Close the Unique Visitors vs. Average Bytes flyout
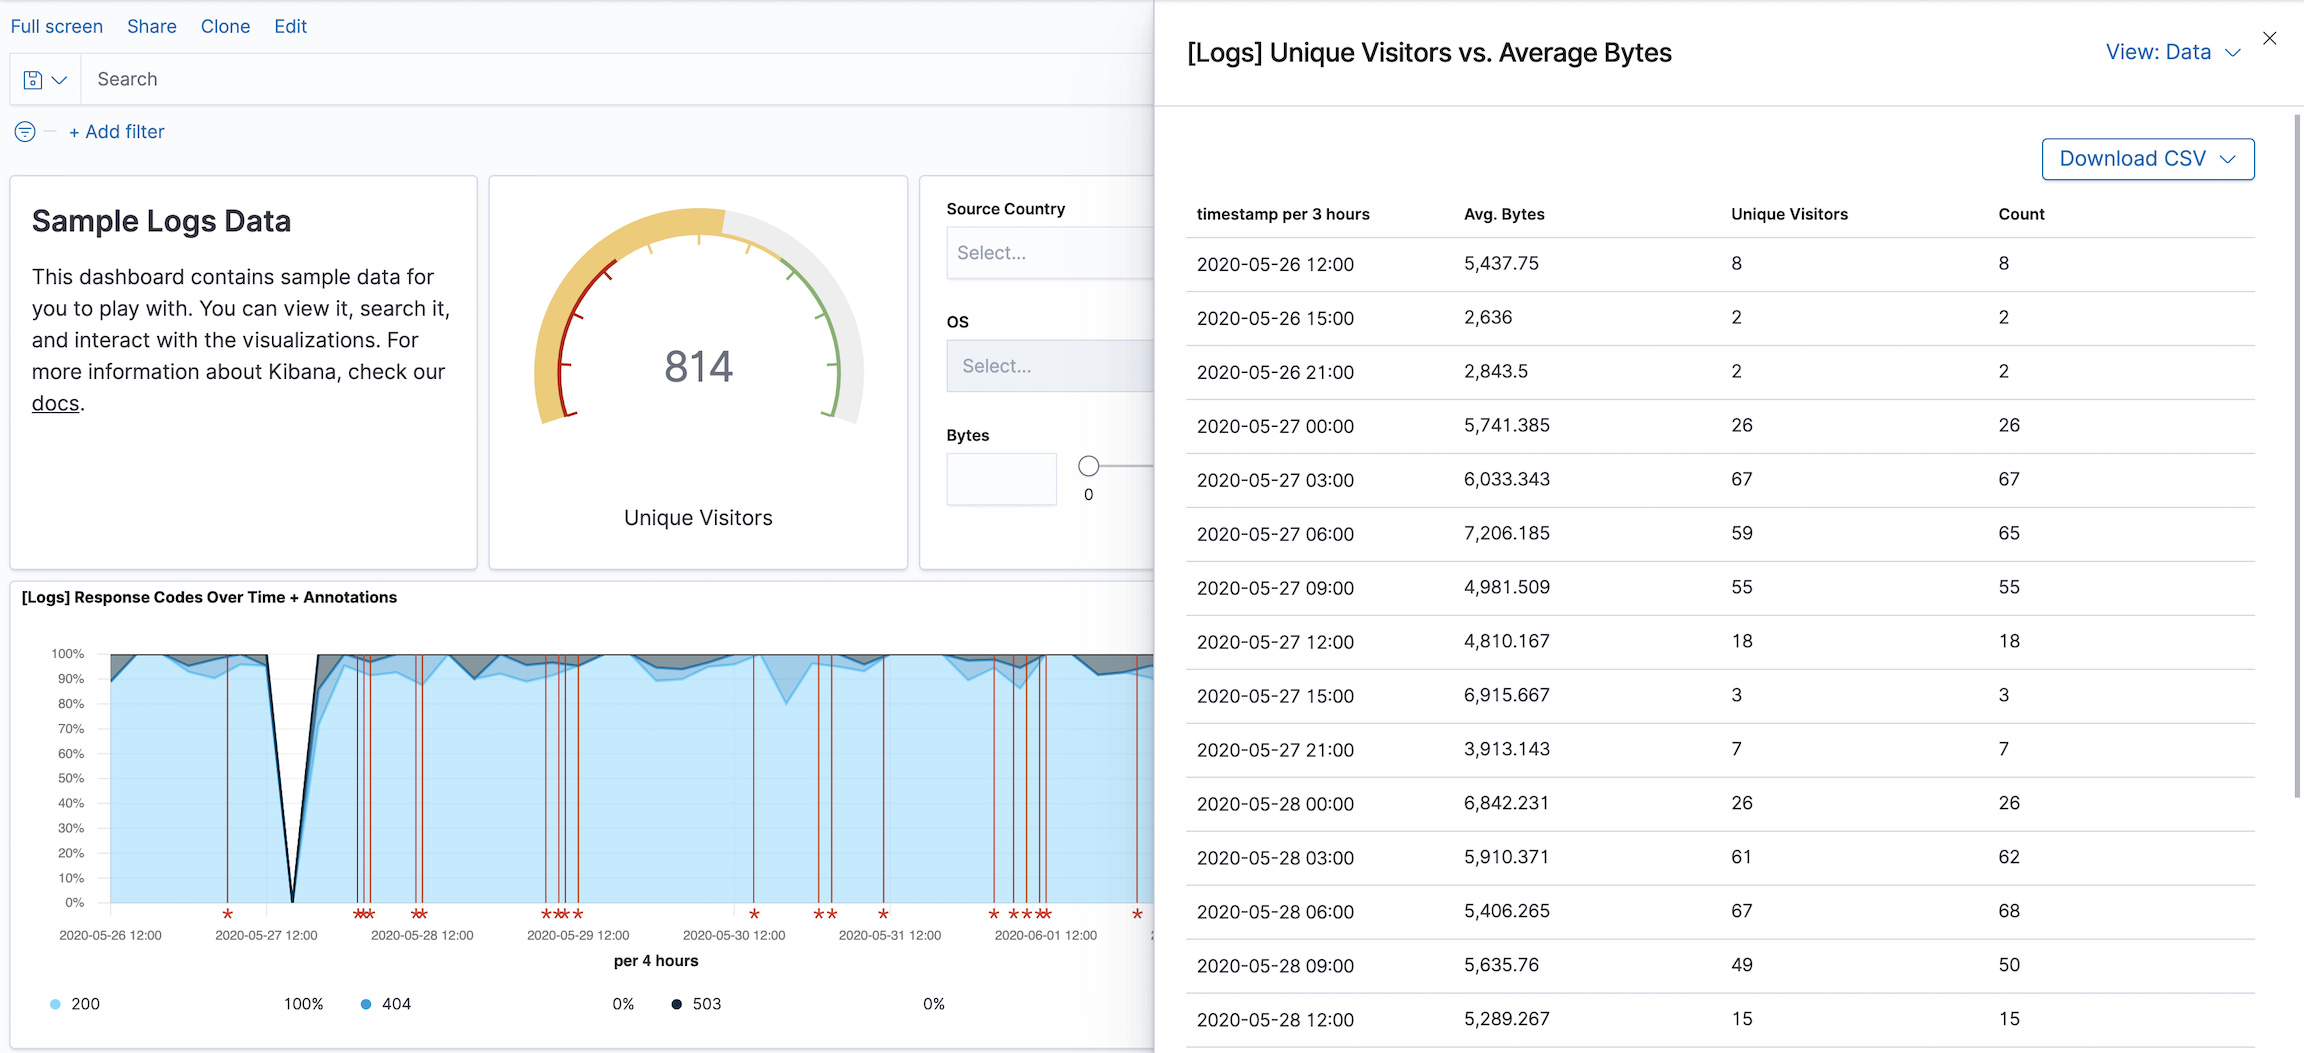 click(x=2270, y=38)
